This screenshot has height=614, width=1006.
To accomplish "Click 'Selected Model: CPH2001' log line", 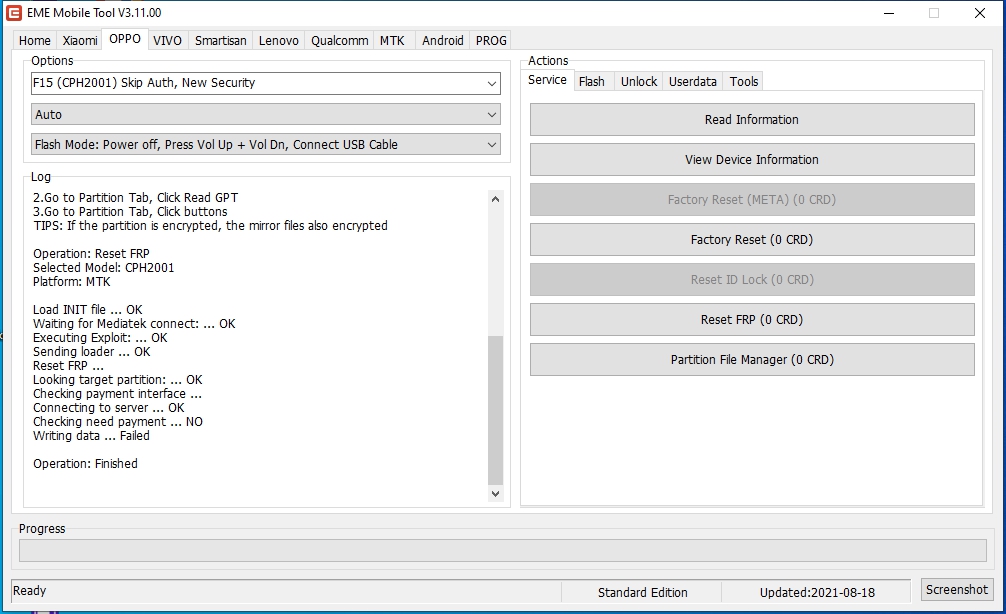I will pos(103,268).
